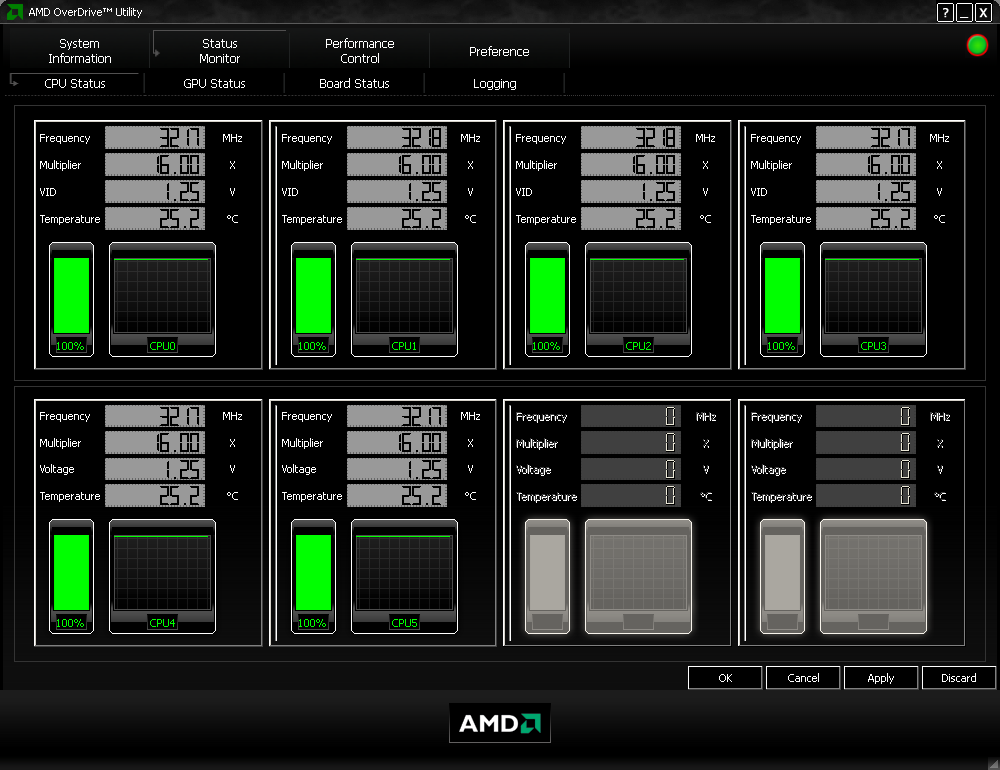
Task: Go to the Preference tab
Action: click(499, 51)
